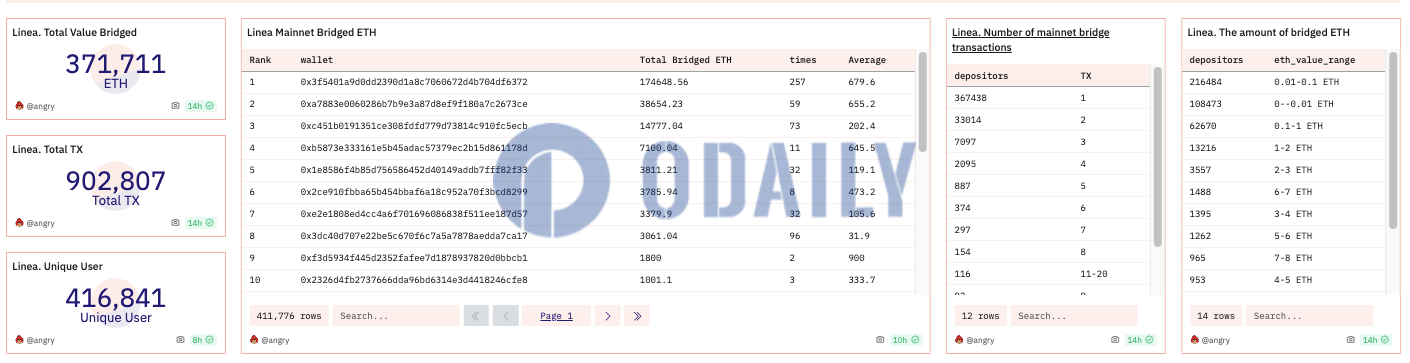Click camera icon in Total Value Bridged card

point(176,105)
